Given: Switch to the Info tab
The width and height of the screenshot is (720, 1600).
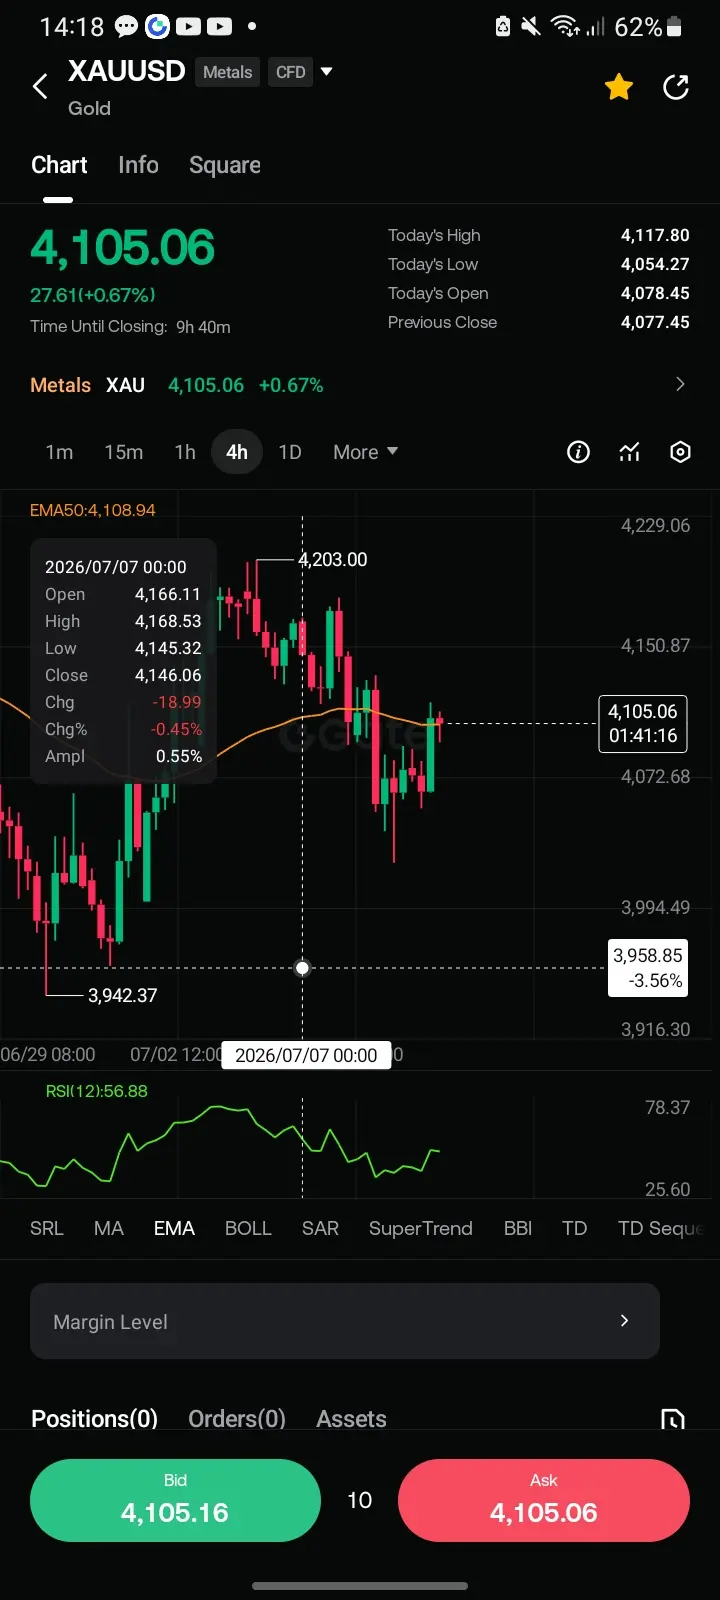Looking at the screenshot, I should [x=138, y=165].
